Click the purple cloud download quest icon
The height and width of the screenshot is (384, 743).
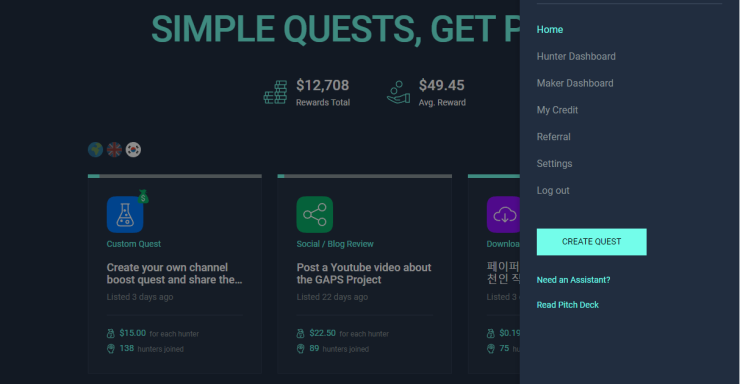coord(503,215)
